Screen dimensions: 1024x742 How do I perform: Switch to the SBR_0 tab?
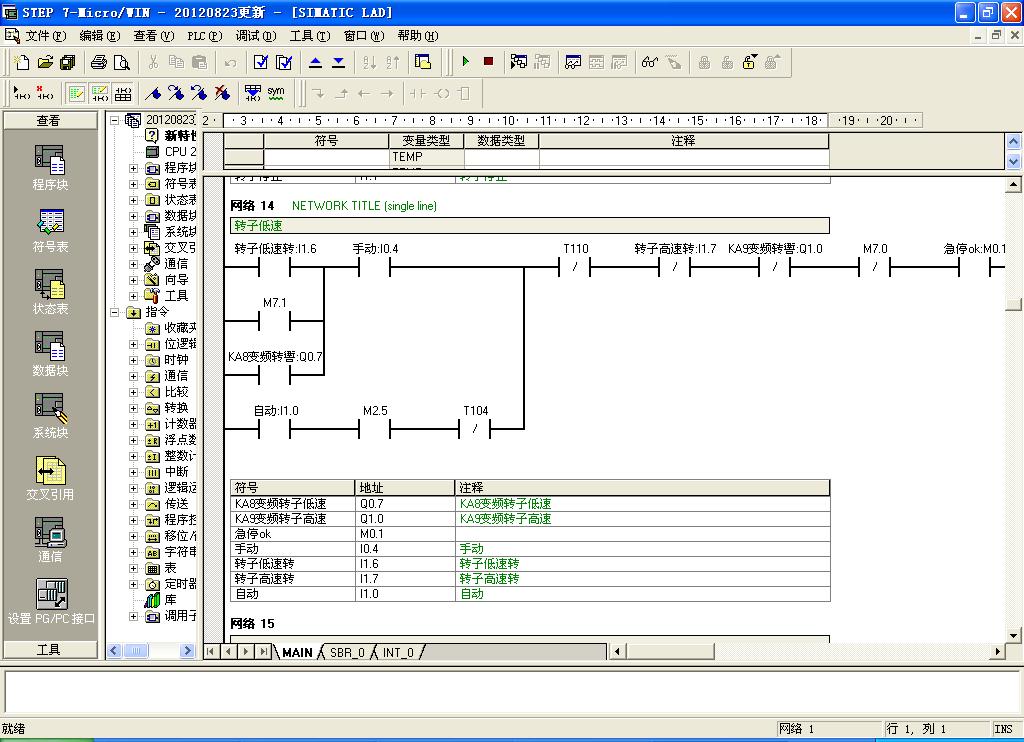coord(347,652)
